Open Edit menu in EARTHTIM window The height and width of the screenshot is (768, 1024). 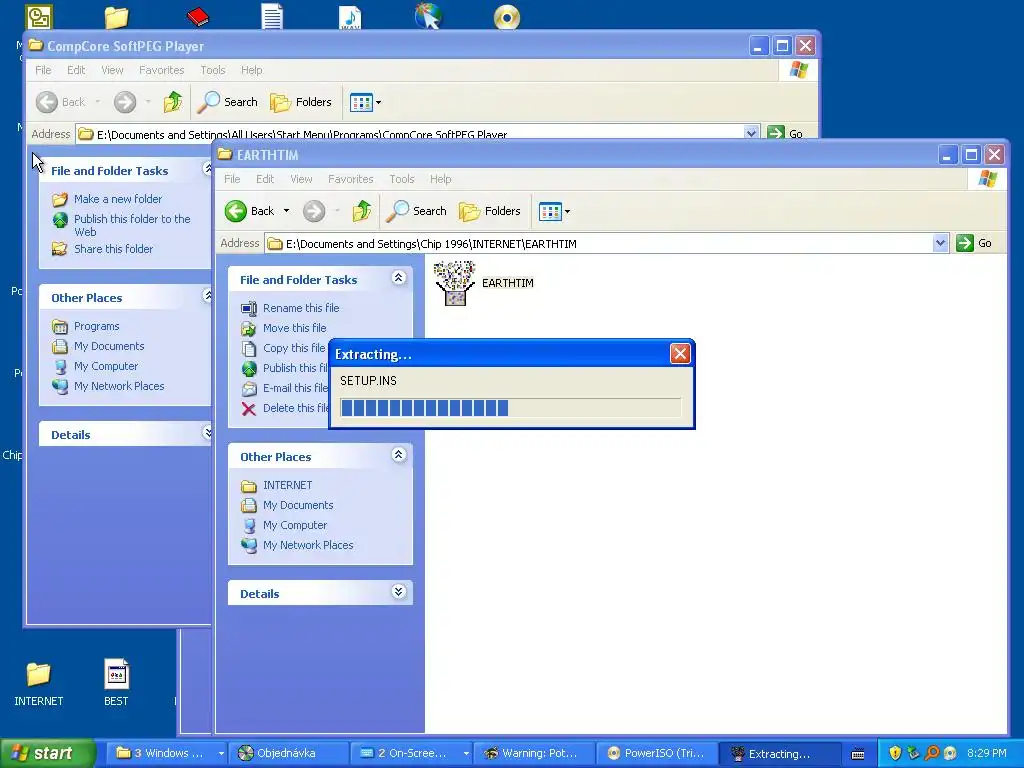(x=264, y=179)
